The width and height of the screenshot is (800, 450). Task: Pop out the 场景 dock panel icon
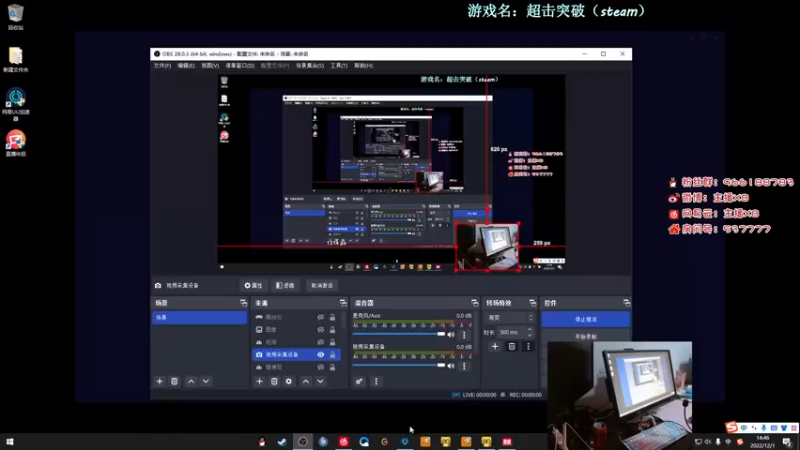[x=243, y=303]
